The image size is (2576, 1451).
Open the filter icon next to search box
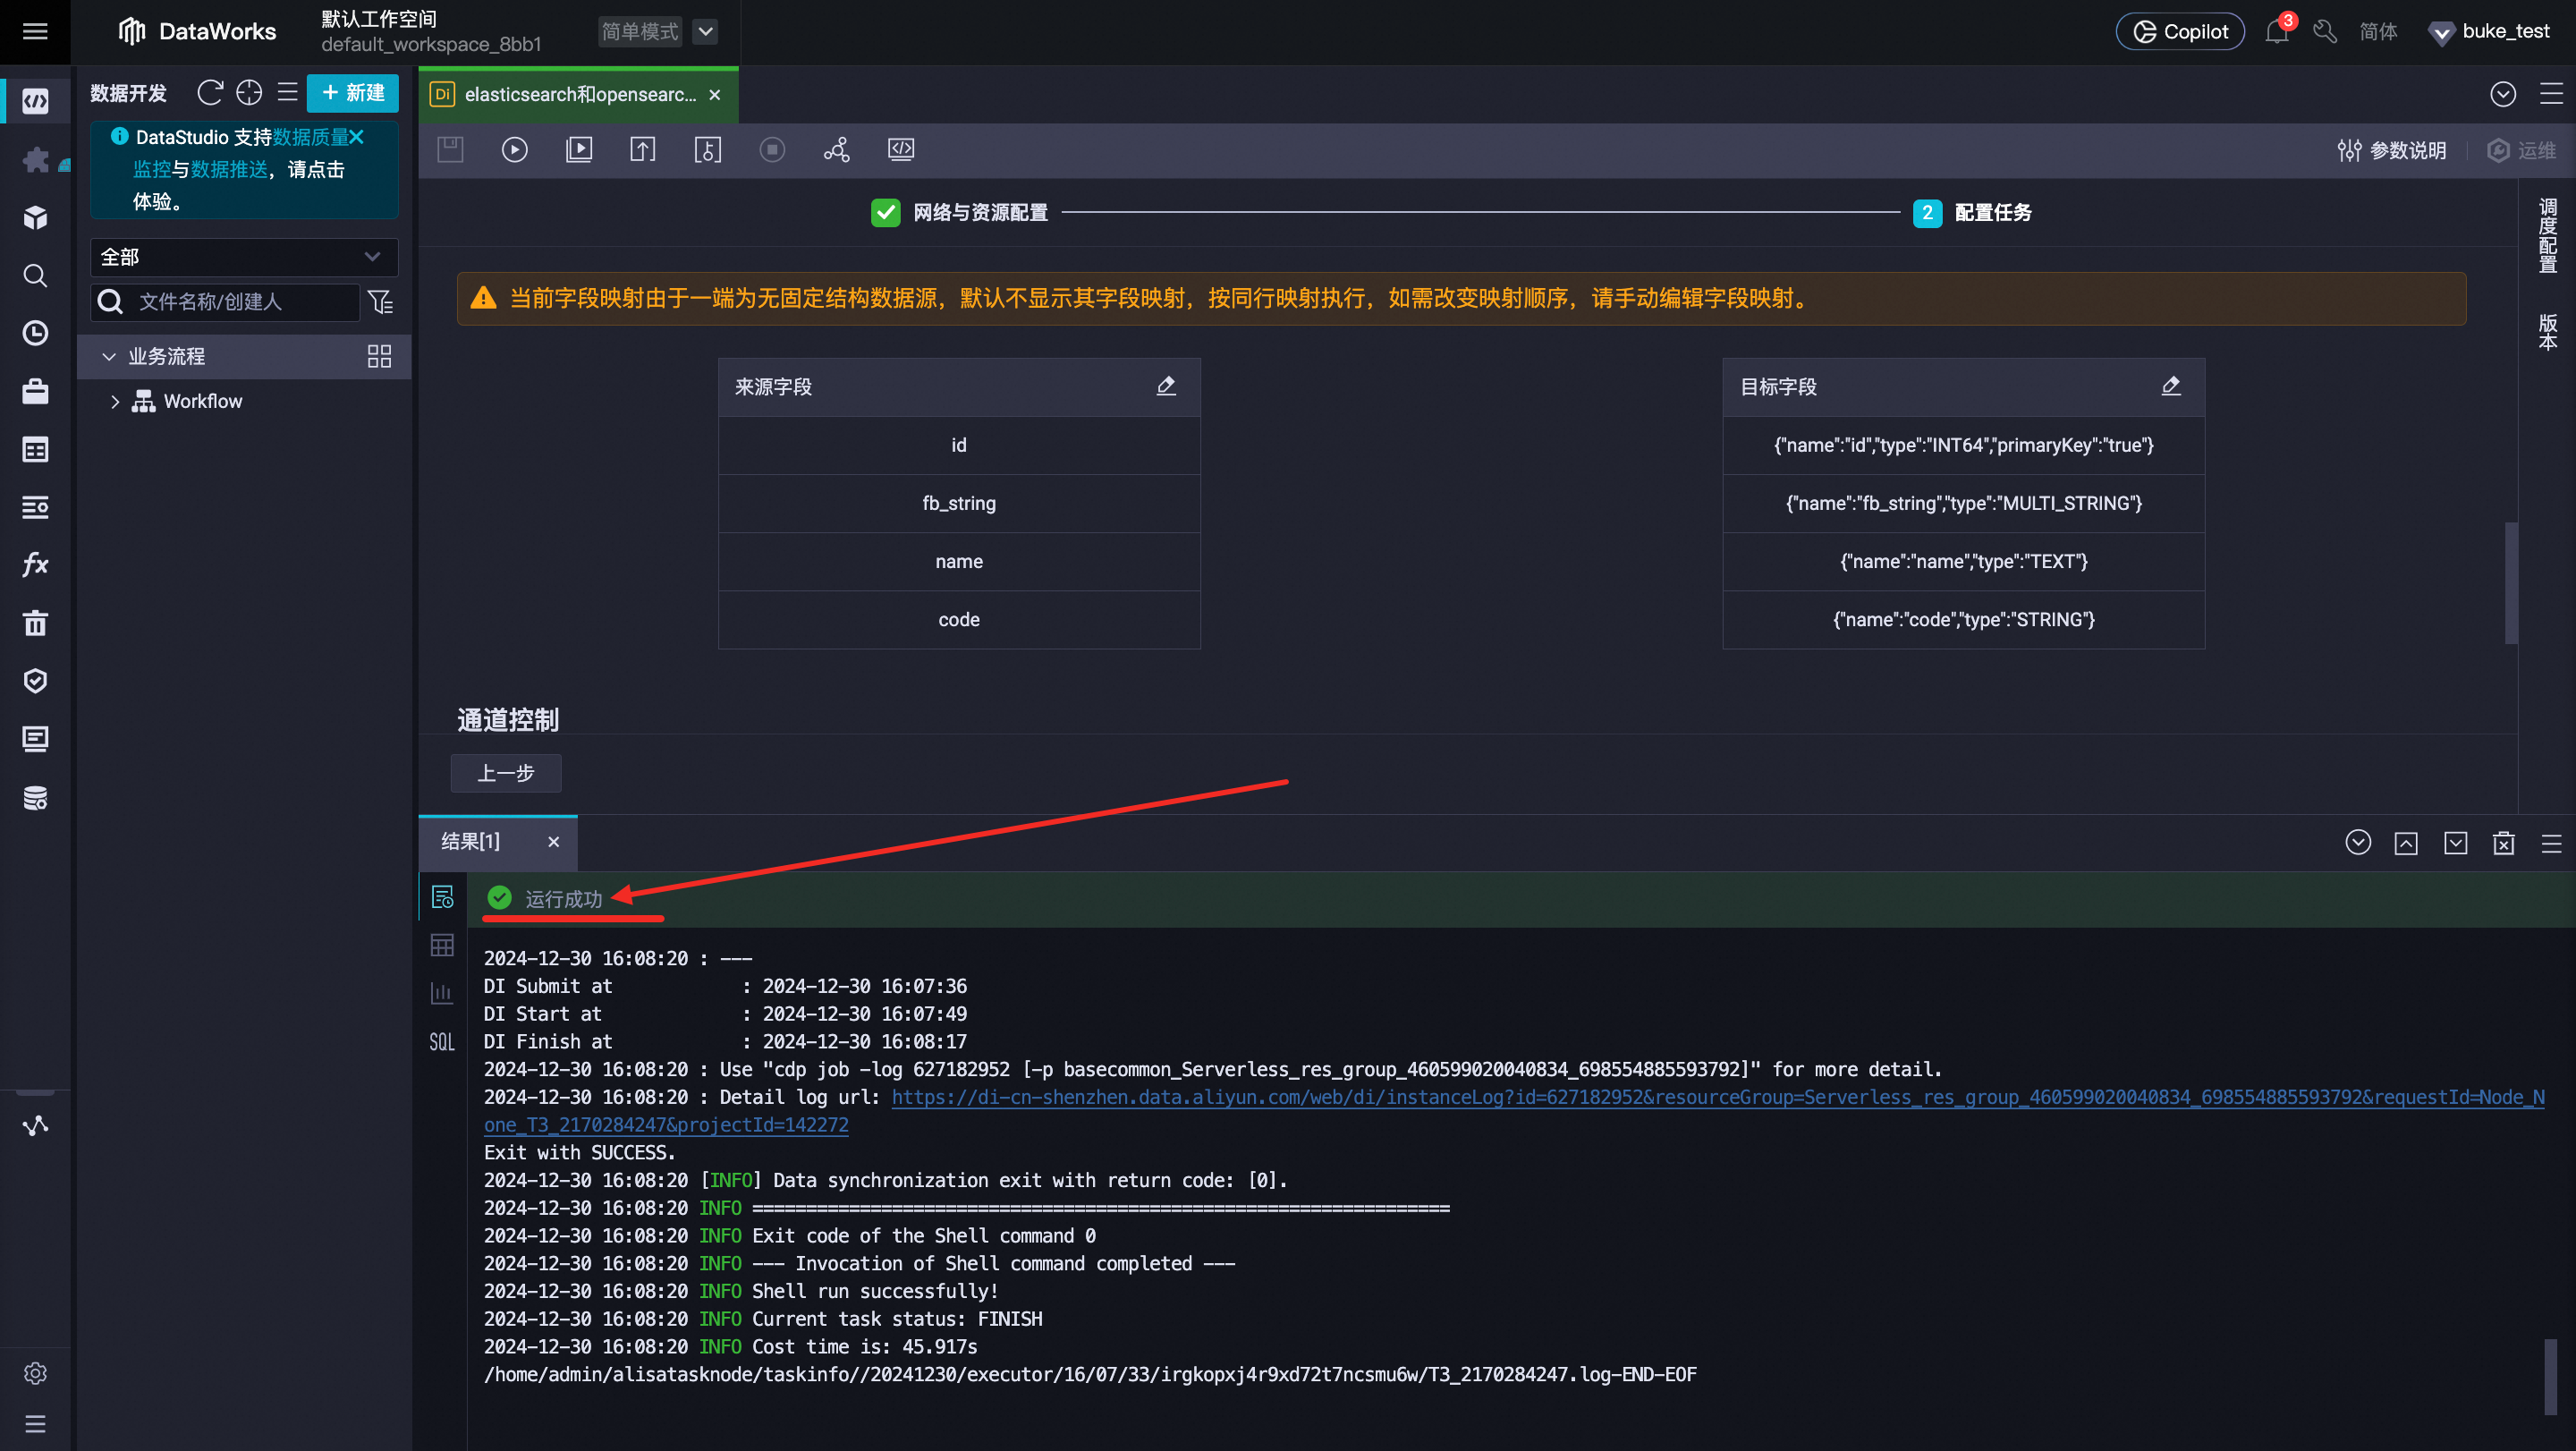point(380,301)
